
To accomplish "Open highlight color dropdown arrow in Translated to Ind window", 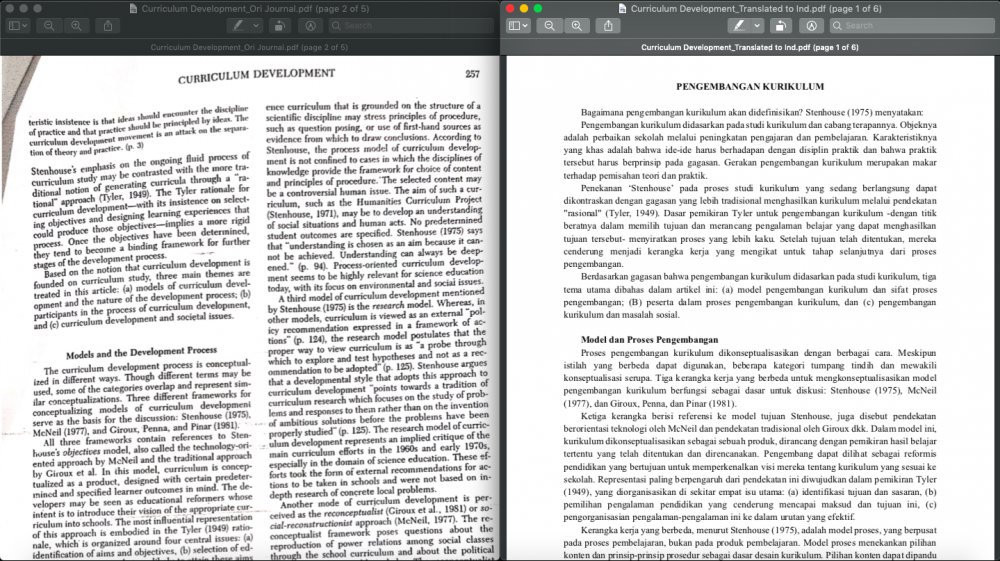I will point(757,26).
